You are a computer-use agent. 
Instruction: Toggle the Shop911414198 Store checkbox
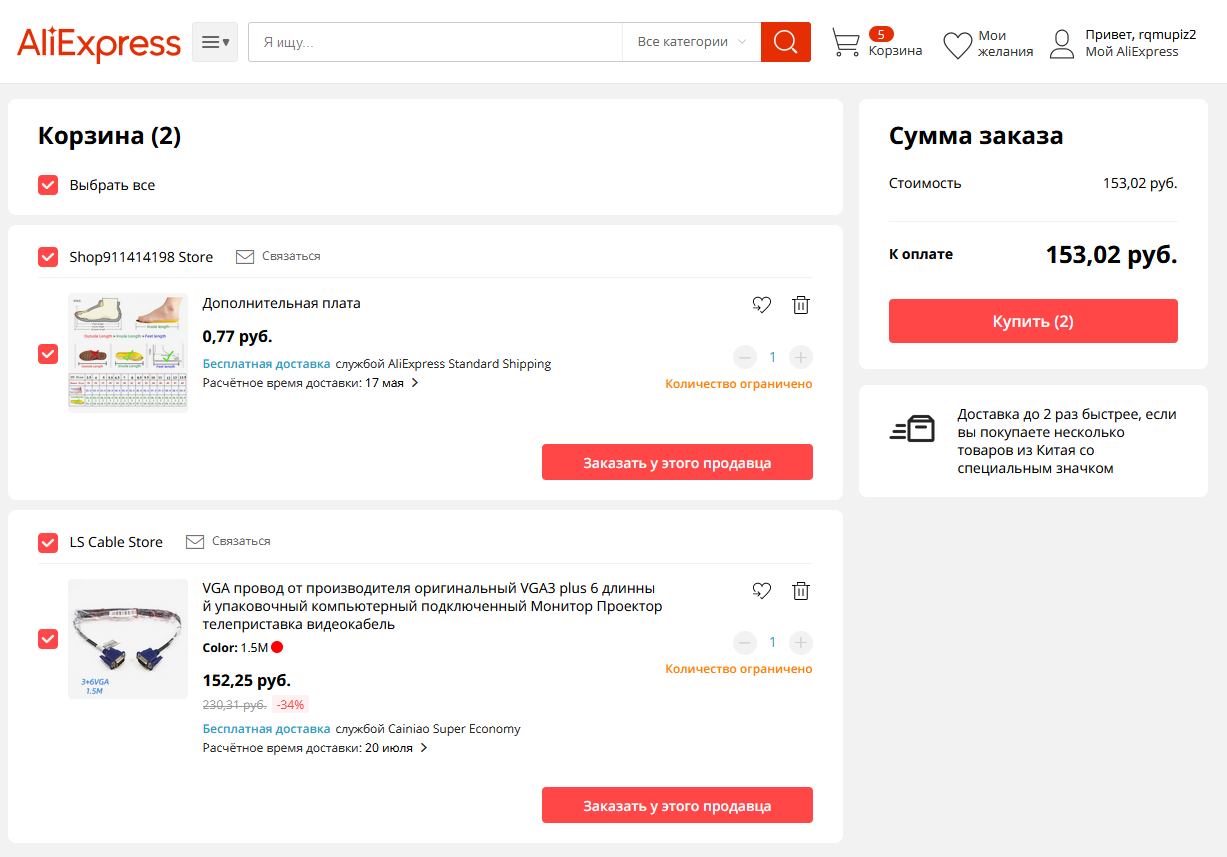[48, 257]
